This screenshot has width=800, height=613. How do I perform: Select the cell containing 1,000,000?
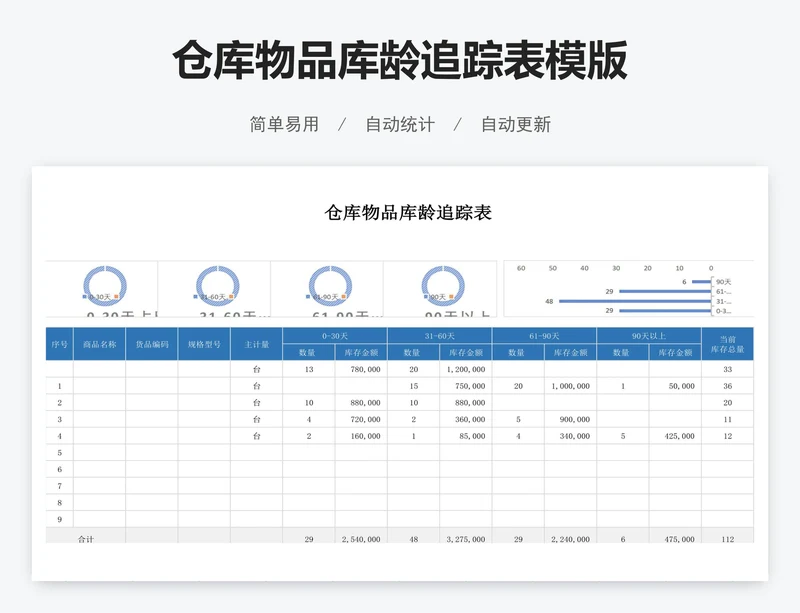tap(570, 386)
